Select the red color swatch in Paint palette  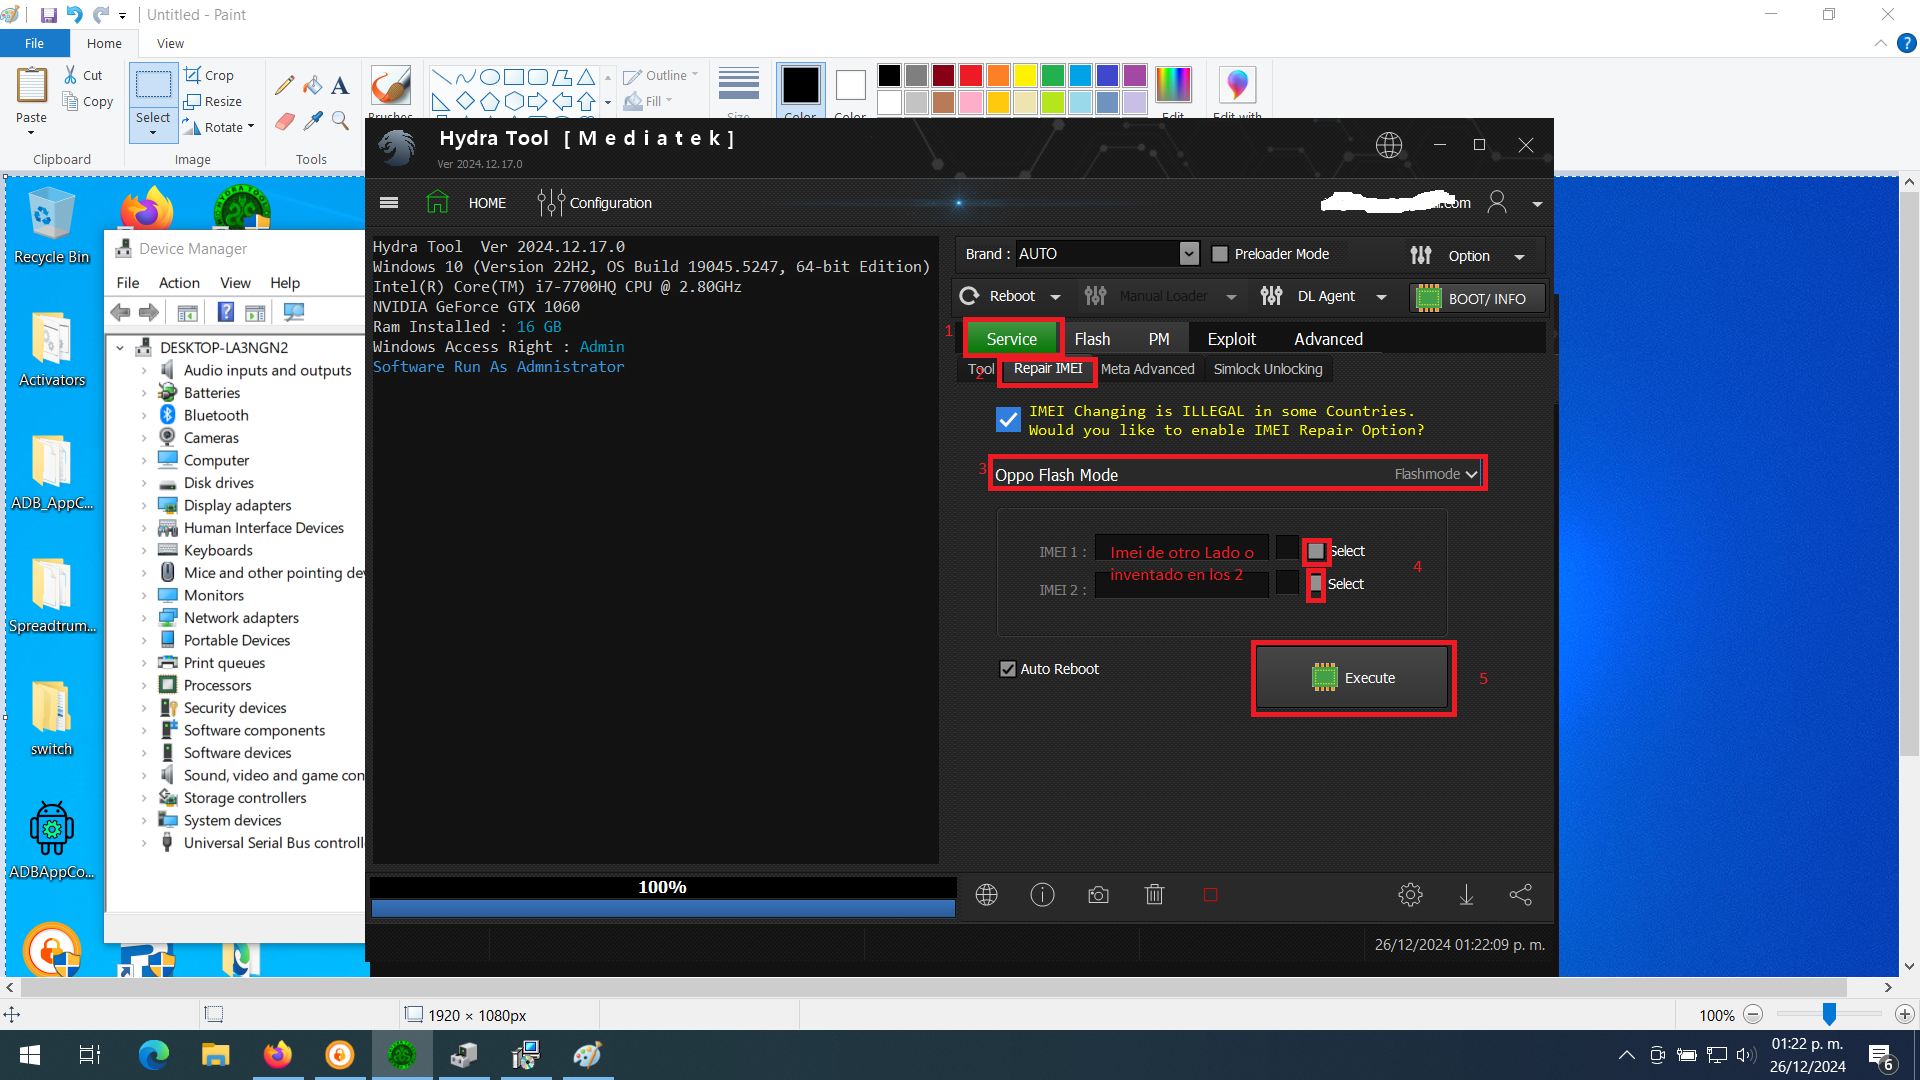(x=970, y=76)
